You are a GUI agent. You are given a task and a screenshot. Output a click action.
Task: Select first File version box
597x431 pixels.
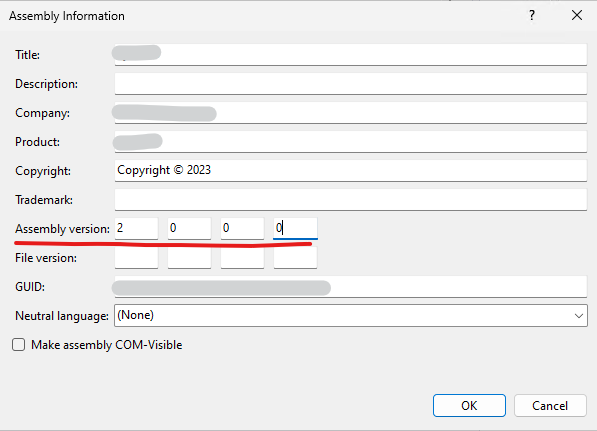click(136, 258)
